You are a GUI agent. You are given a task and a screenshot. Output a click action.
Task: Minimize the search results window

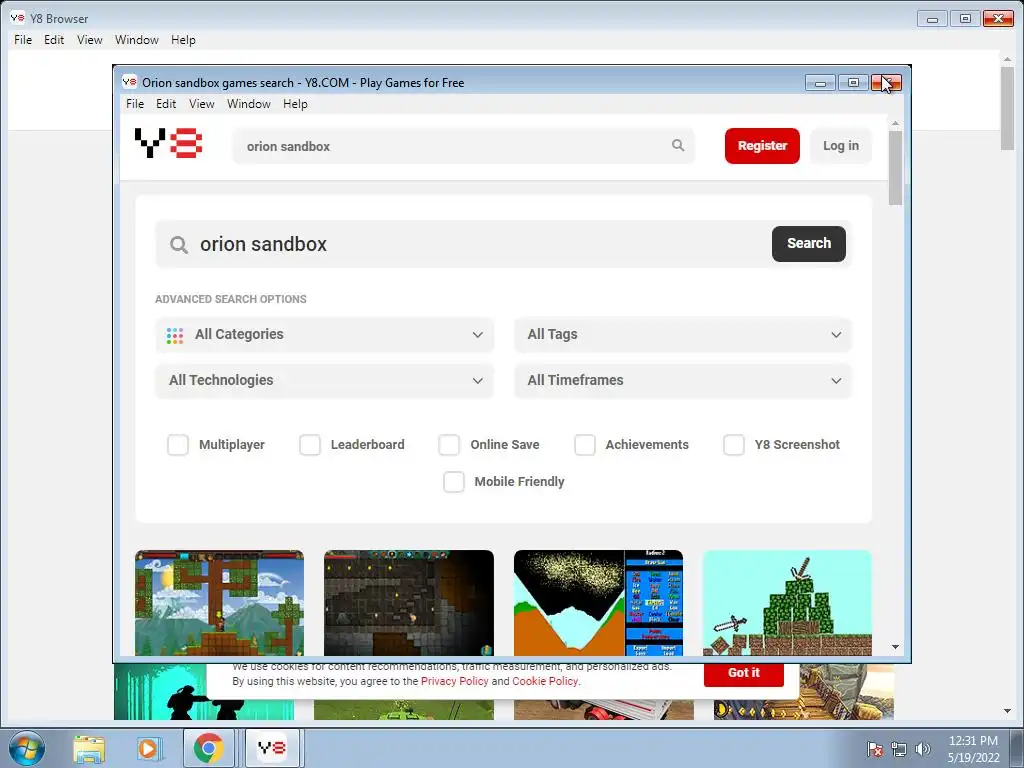pyautogui.click(x=820, y=83)
